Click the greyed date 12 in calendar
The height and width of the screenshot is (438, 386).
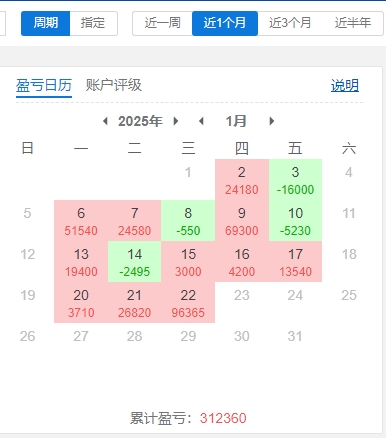tap(28, 254)
